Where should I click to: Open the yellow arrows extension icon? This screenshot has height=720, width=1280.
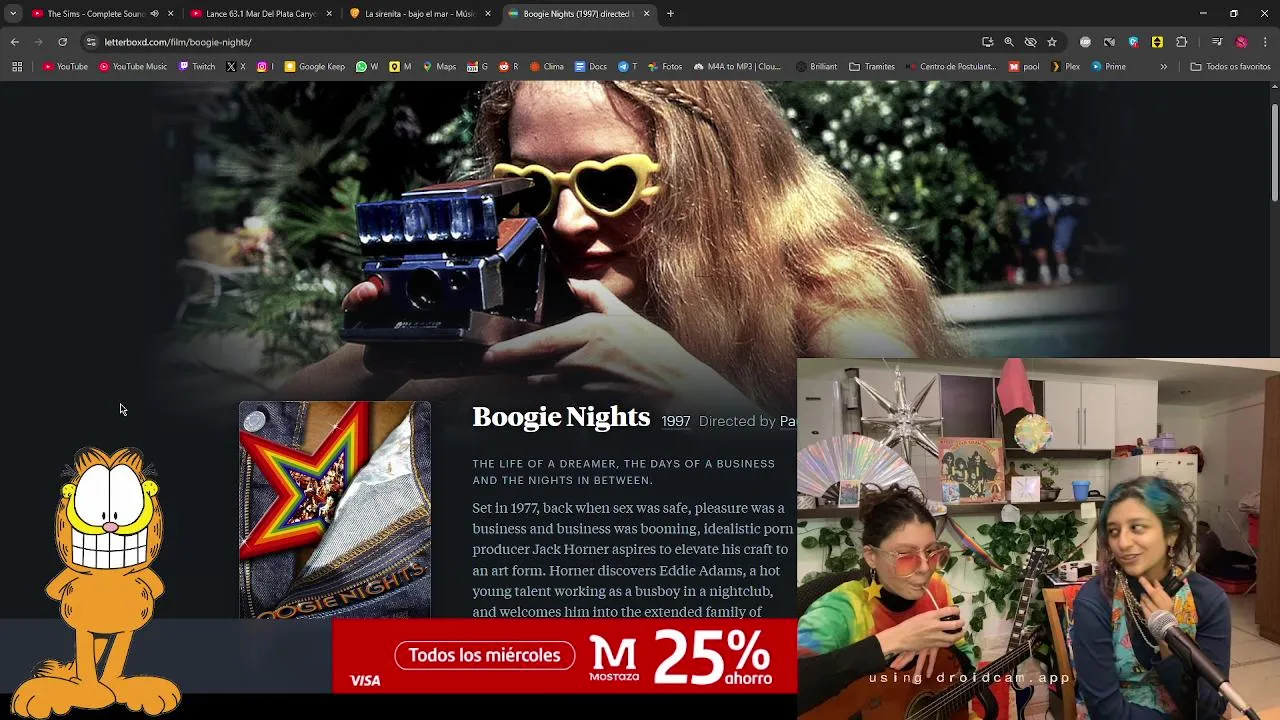click(1157, 42)
